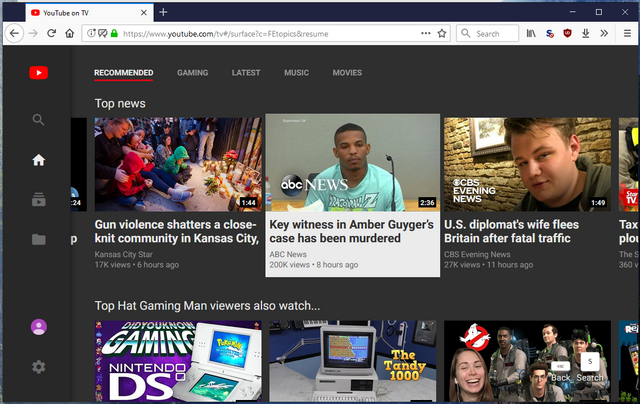Open The Tandy 1000 video thumbnail
The image size is (640, 404).
(x=353, y=361)
